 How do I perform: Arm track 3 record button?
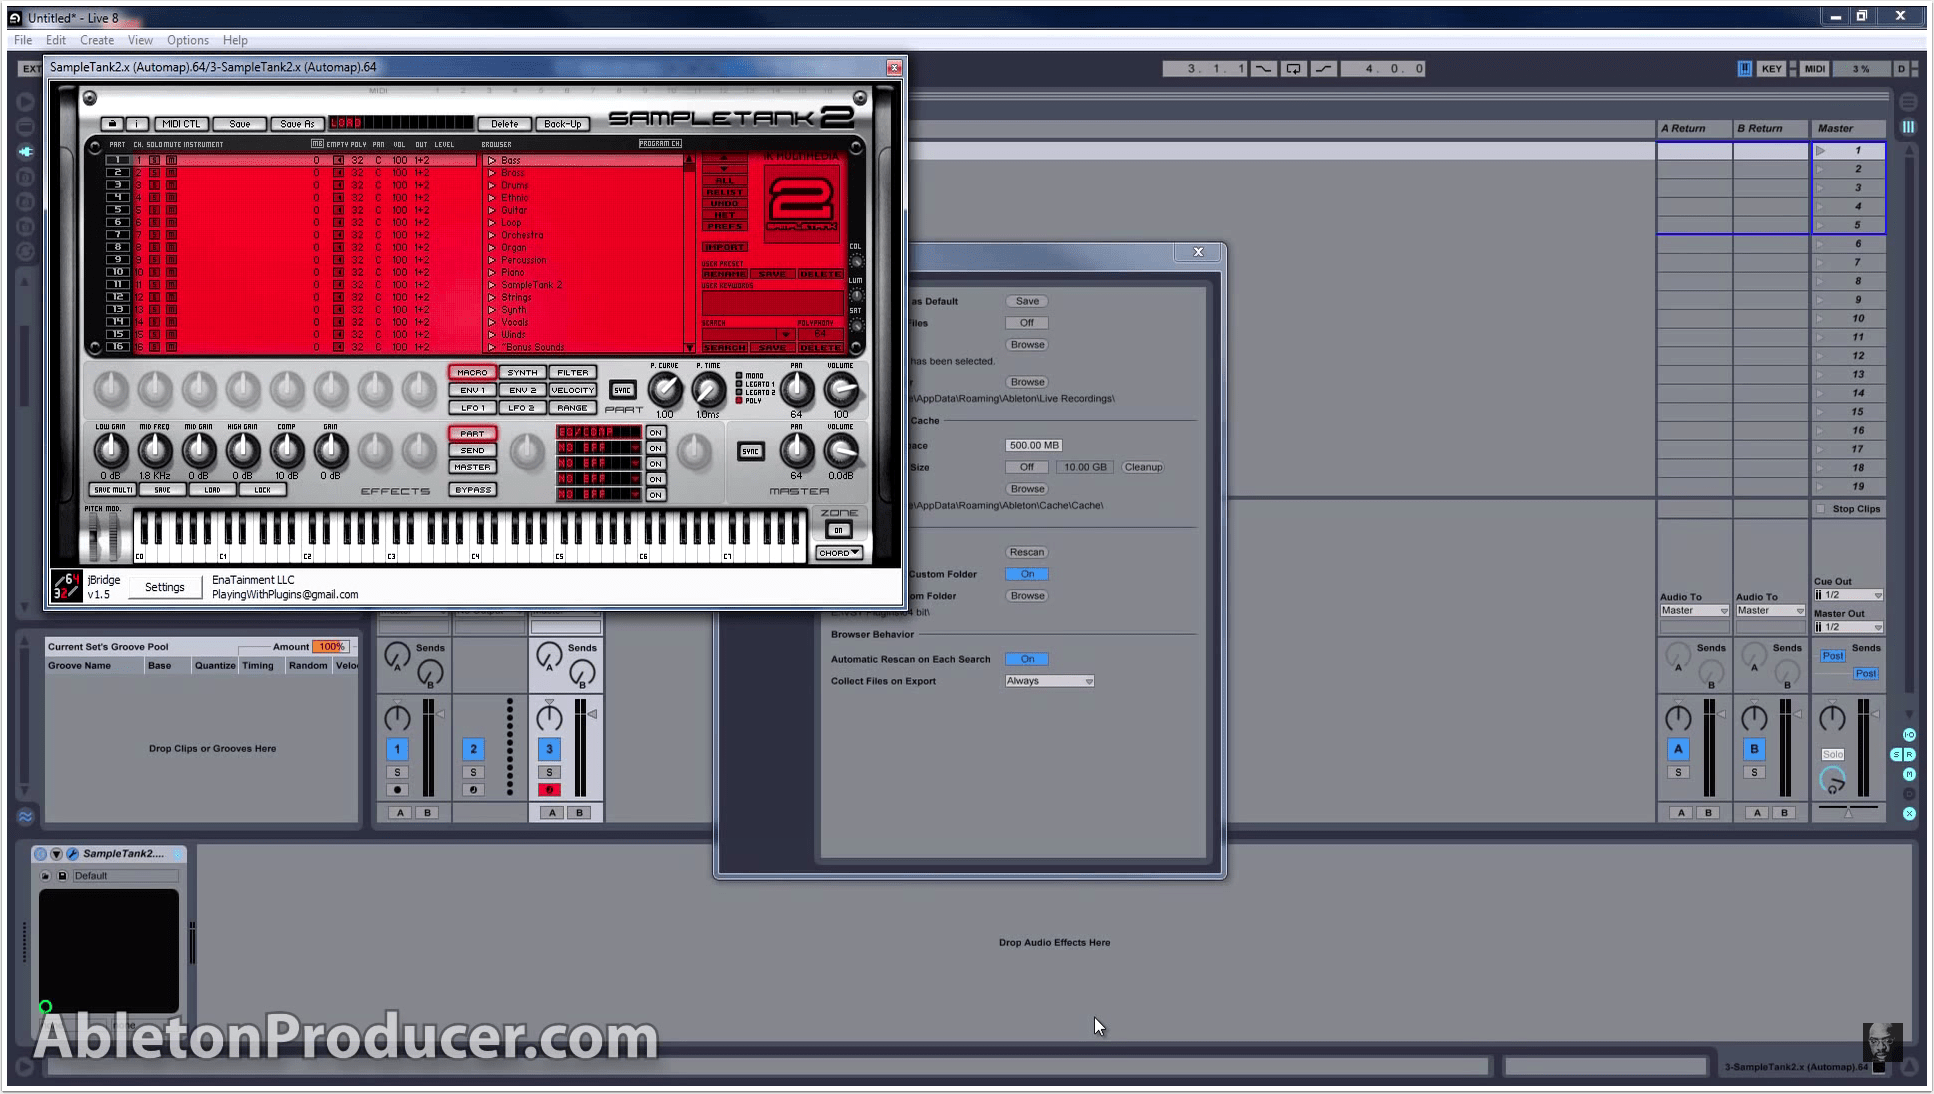549,790
